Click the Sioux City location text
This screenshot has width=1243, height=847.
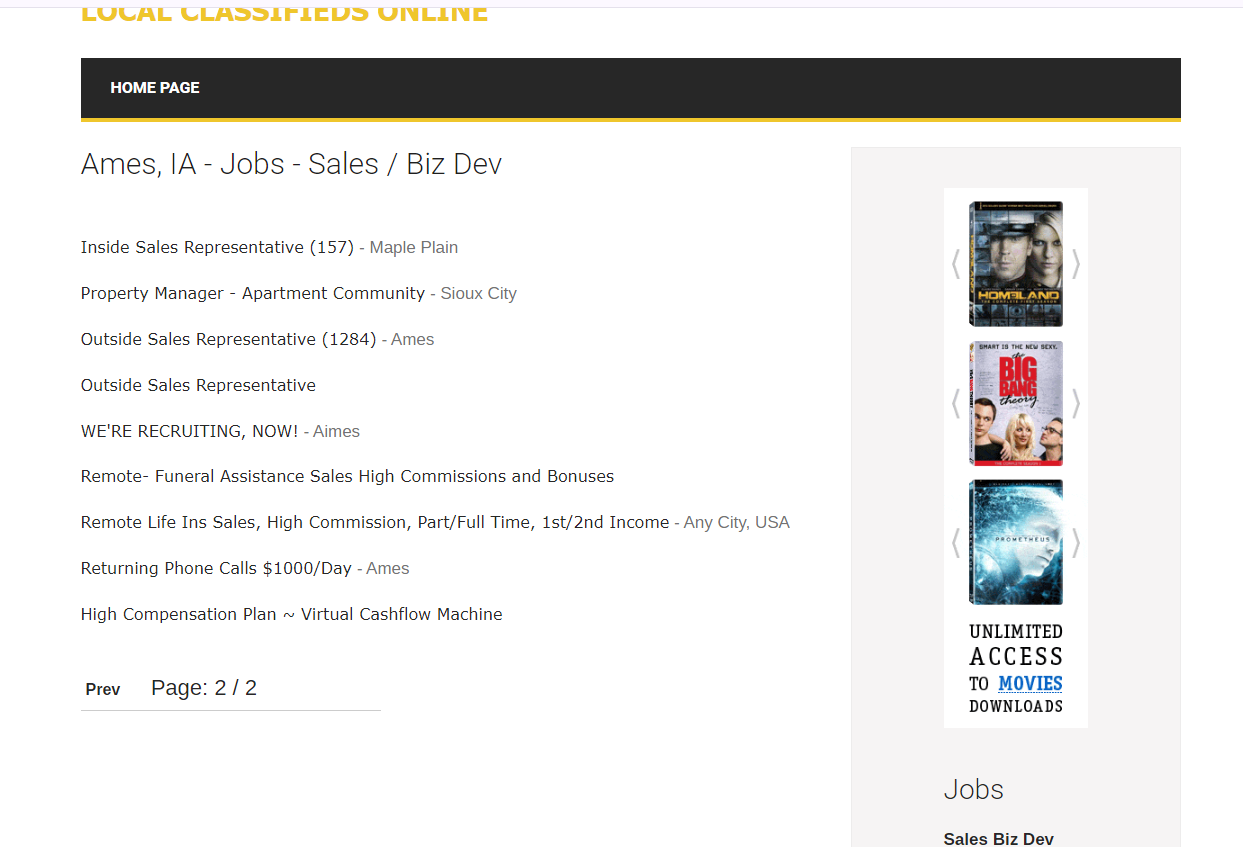point(478,293)
